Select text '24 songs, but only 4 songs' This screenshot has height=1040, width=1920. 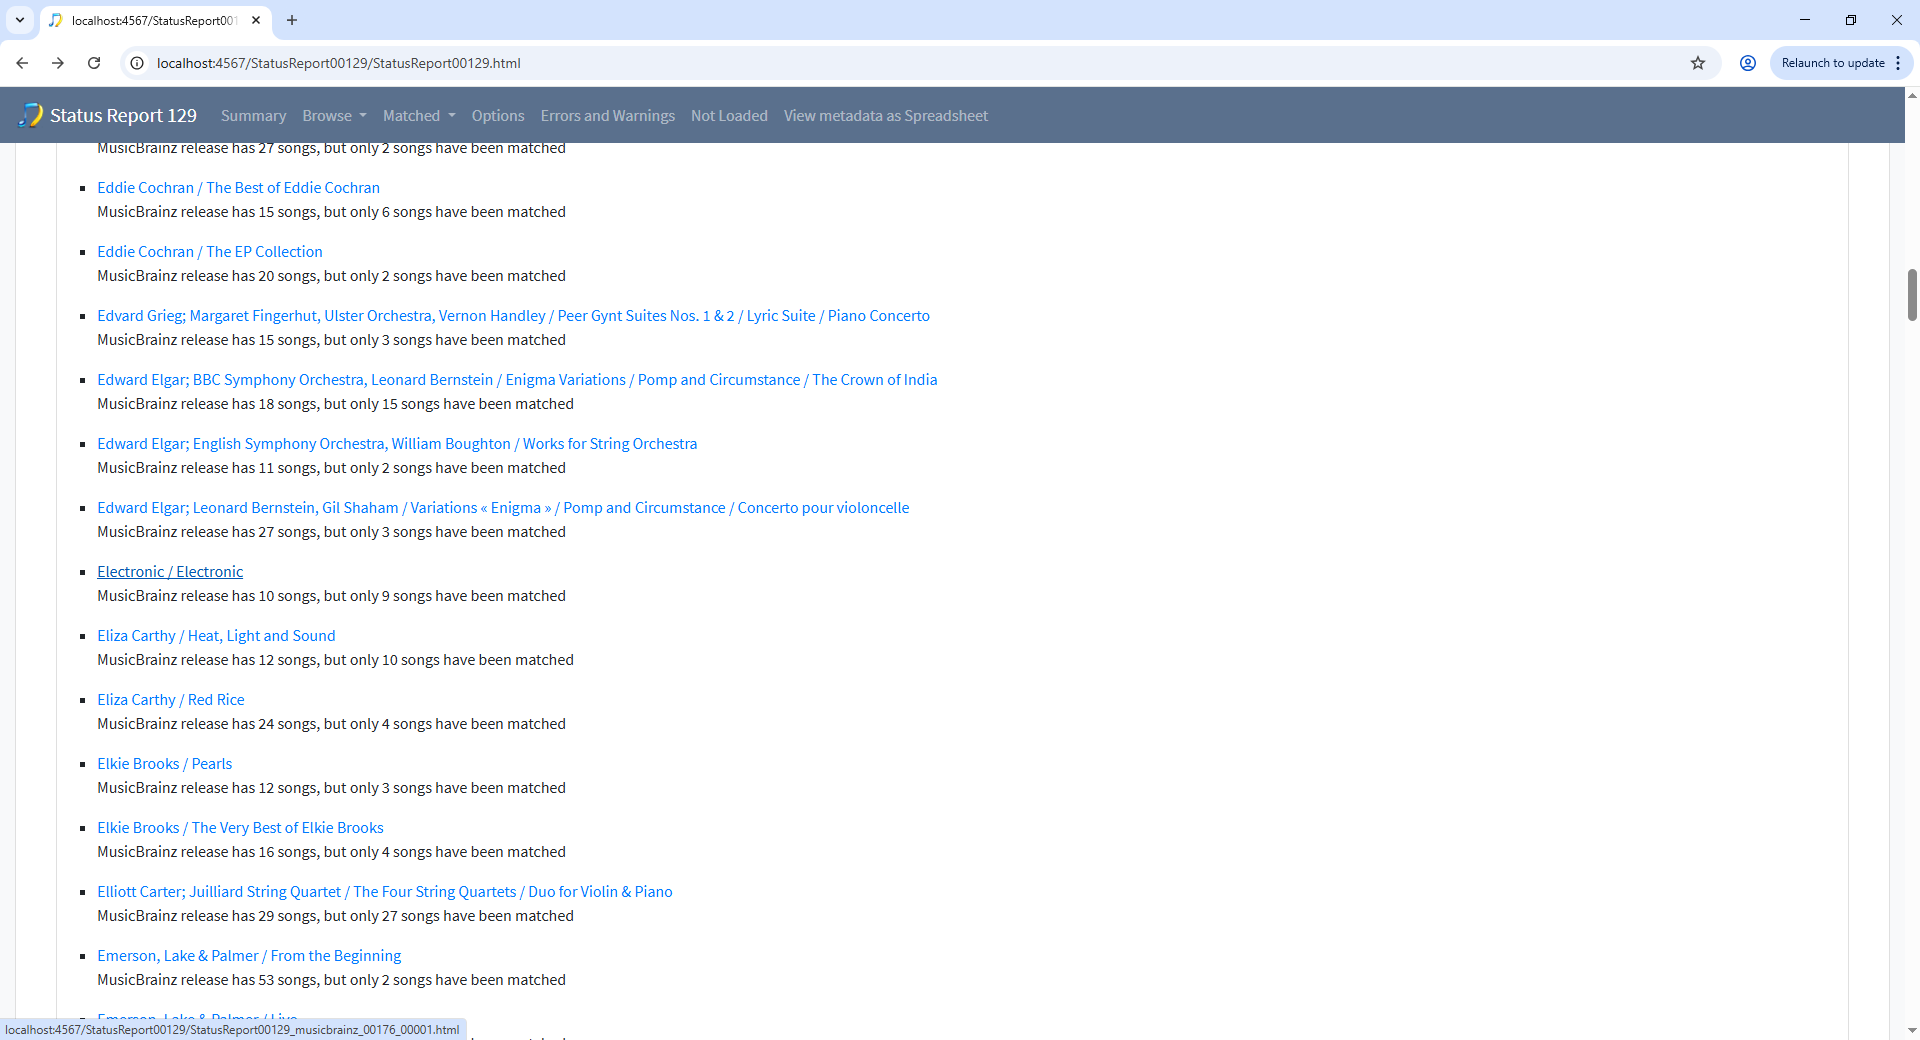(345, 724)
